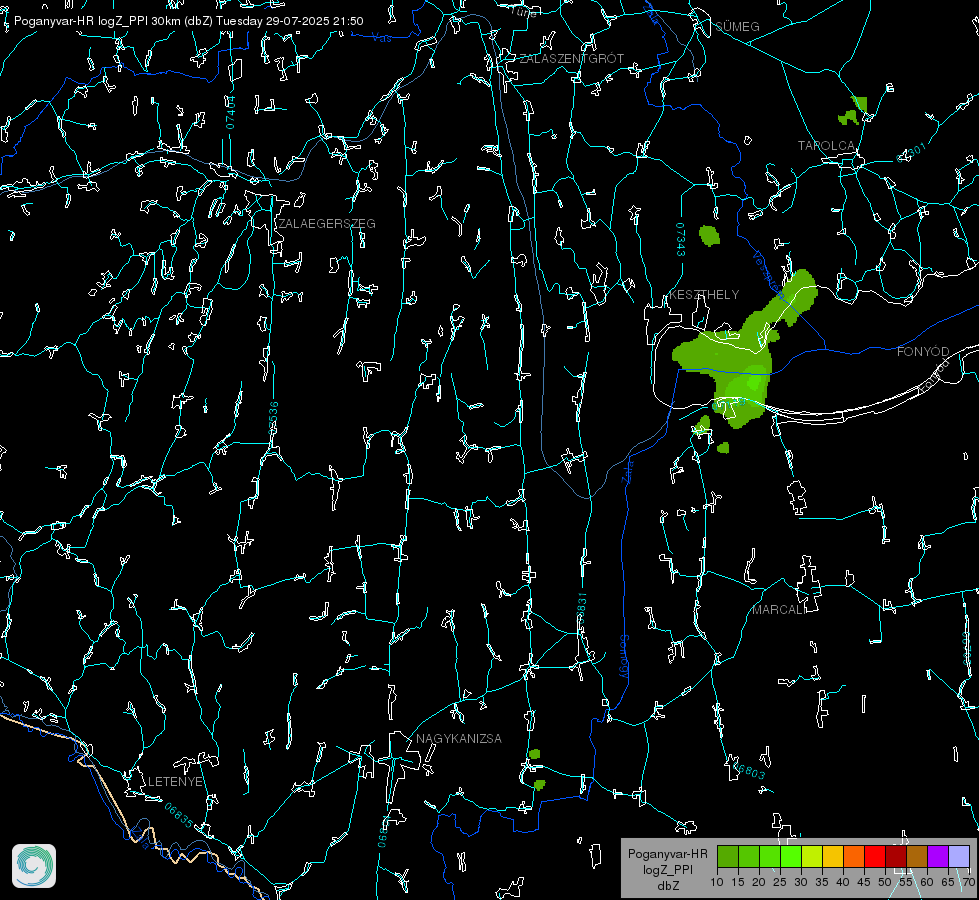The width and height of the screenshot is (979, 900).
Task: Click the 'logZ_PPI' legend label
Action: [x=668, y=869]
